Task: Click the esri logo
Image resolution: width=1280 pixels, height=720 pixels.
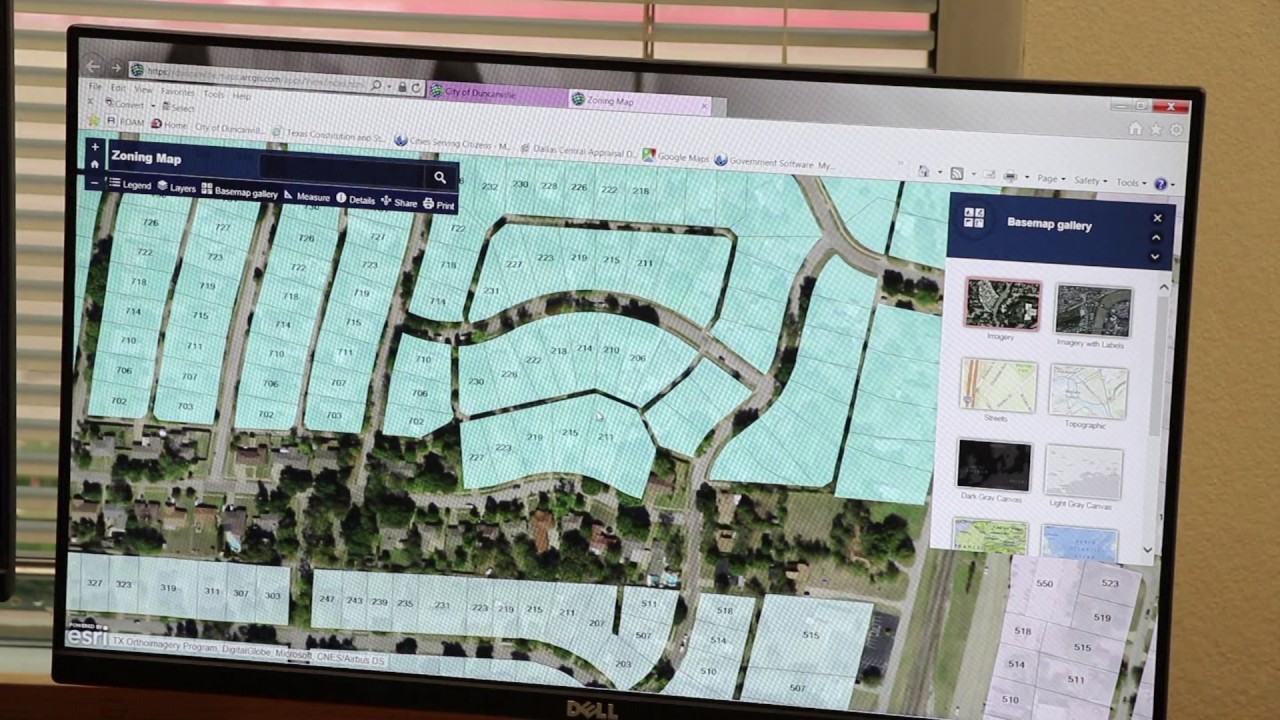Action: (87, 634)
